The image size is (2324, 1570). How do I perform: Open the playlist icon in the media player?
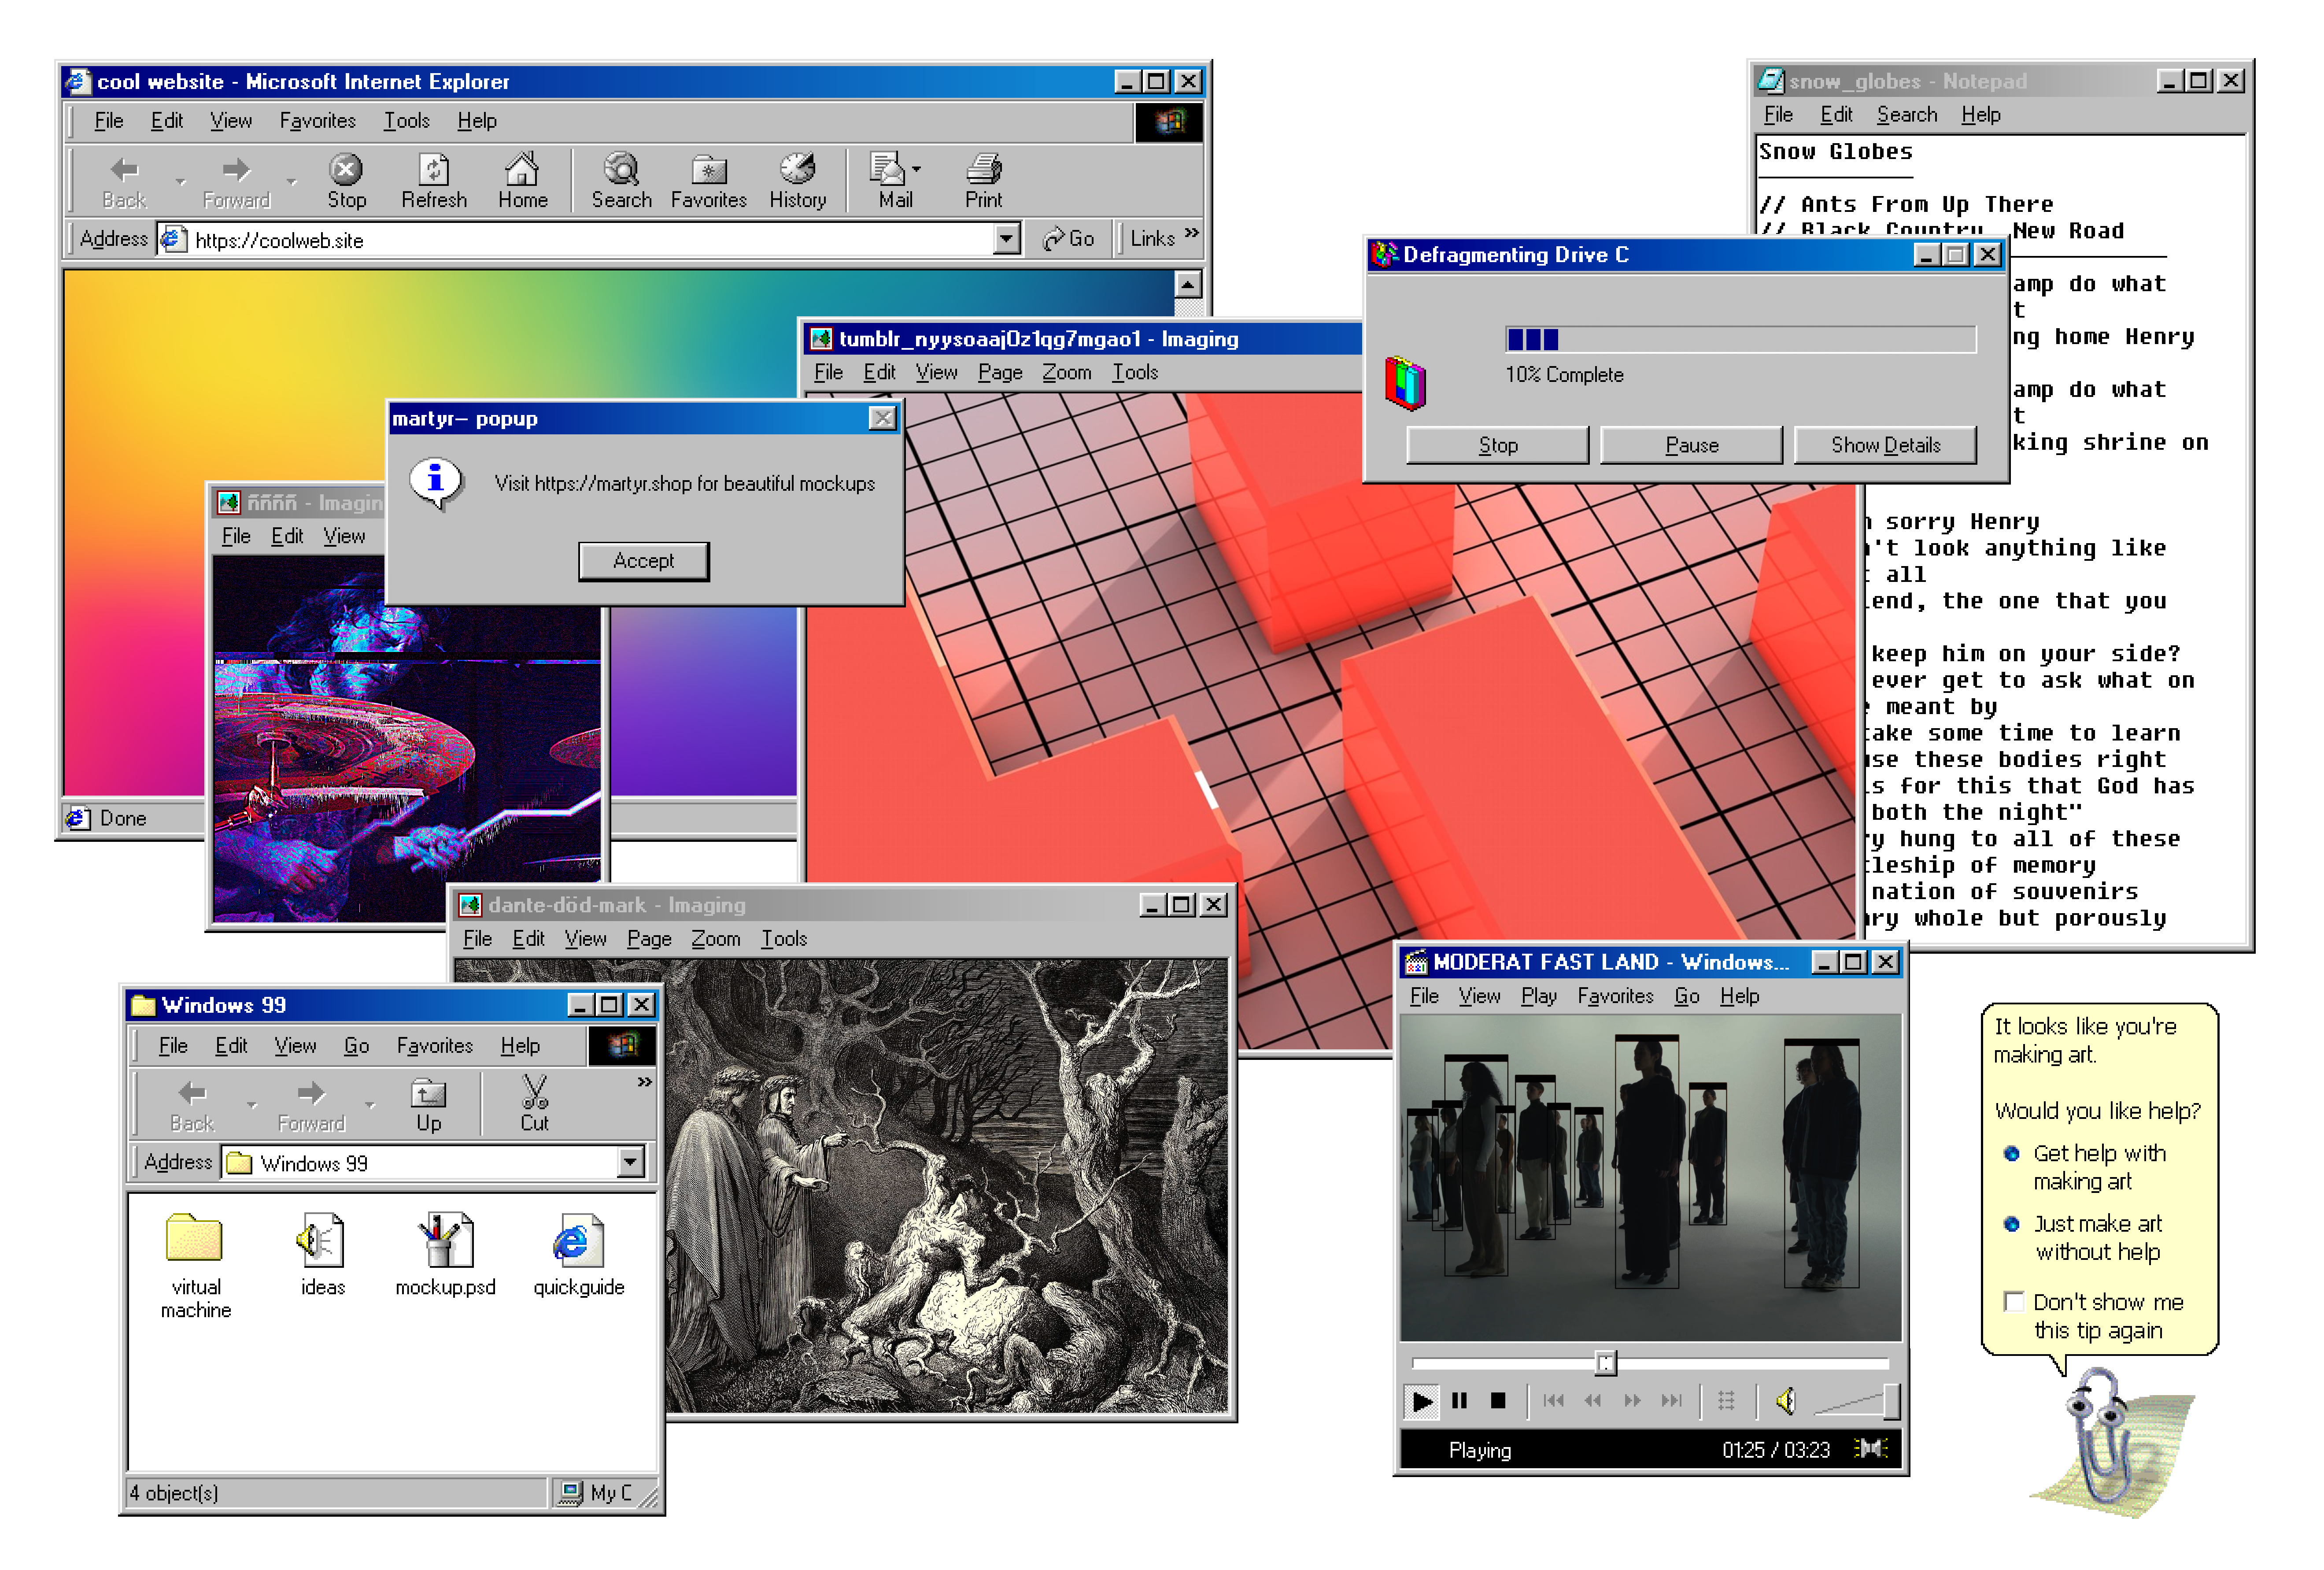(x=1726, y=1400)
